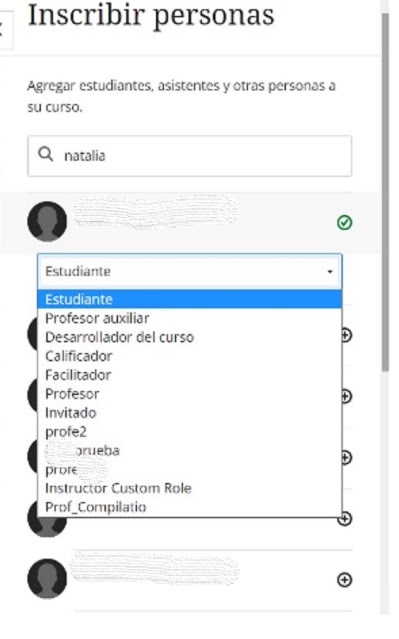Click the back arrow left of title
This screenshot has height=639, width=399.
pos(4,30)
